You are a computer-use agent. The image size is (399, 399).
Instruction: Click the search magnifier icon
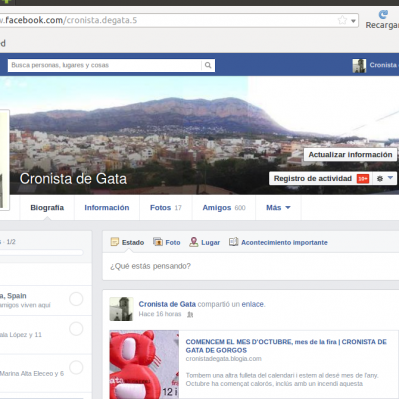click(208, 65)
